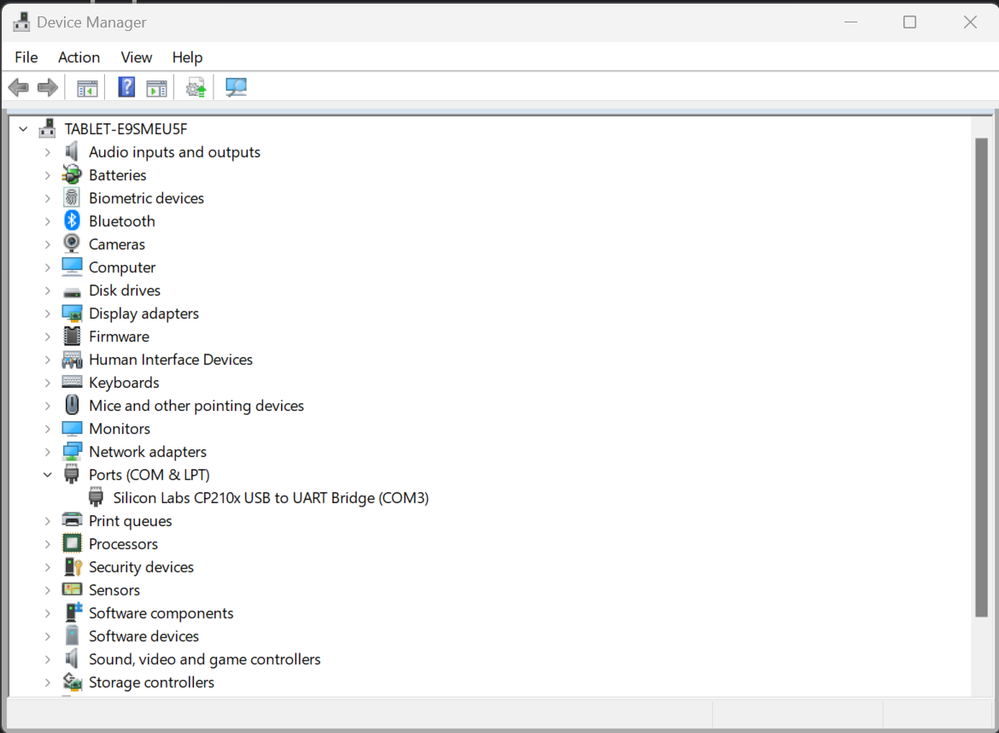
Task: Click the Show/Hide Action Pane toolbar icon
Action: [x=157, y=88]
